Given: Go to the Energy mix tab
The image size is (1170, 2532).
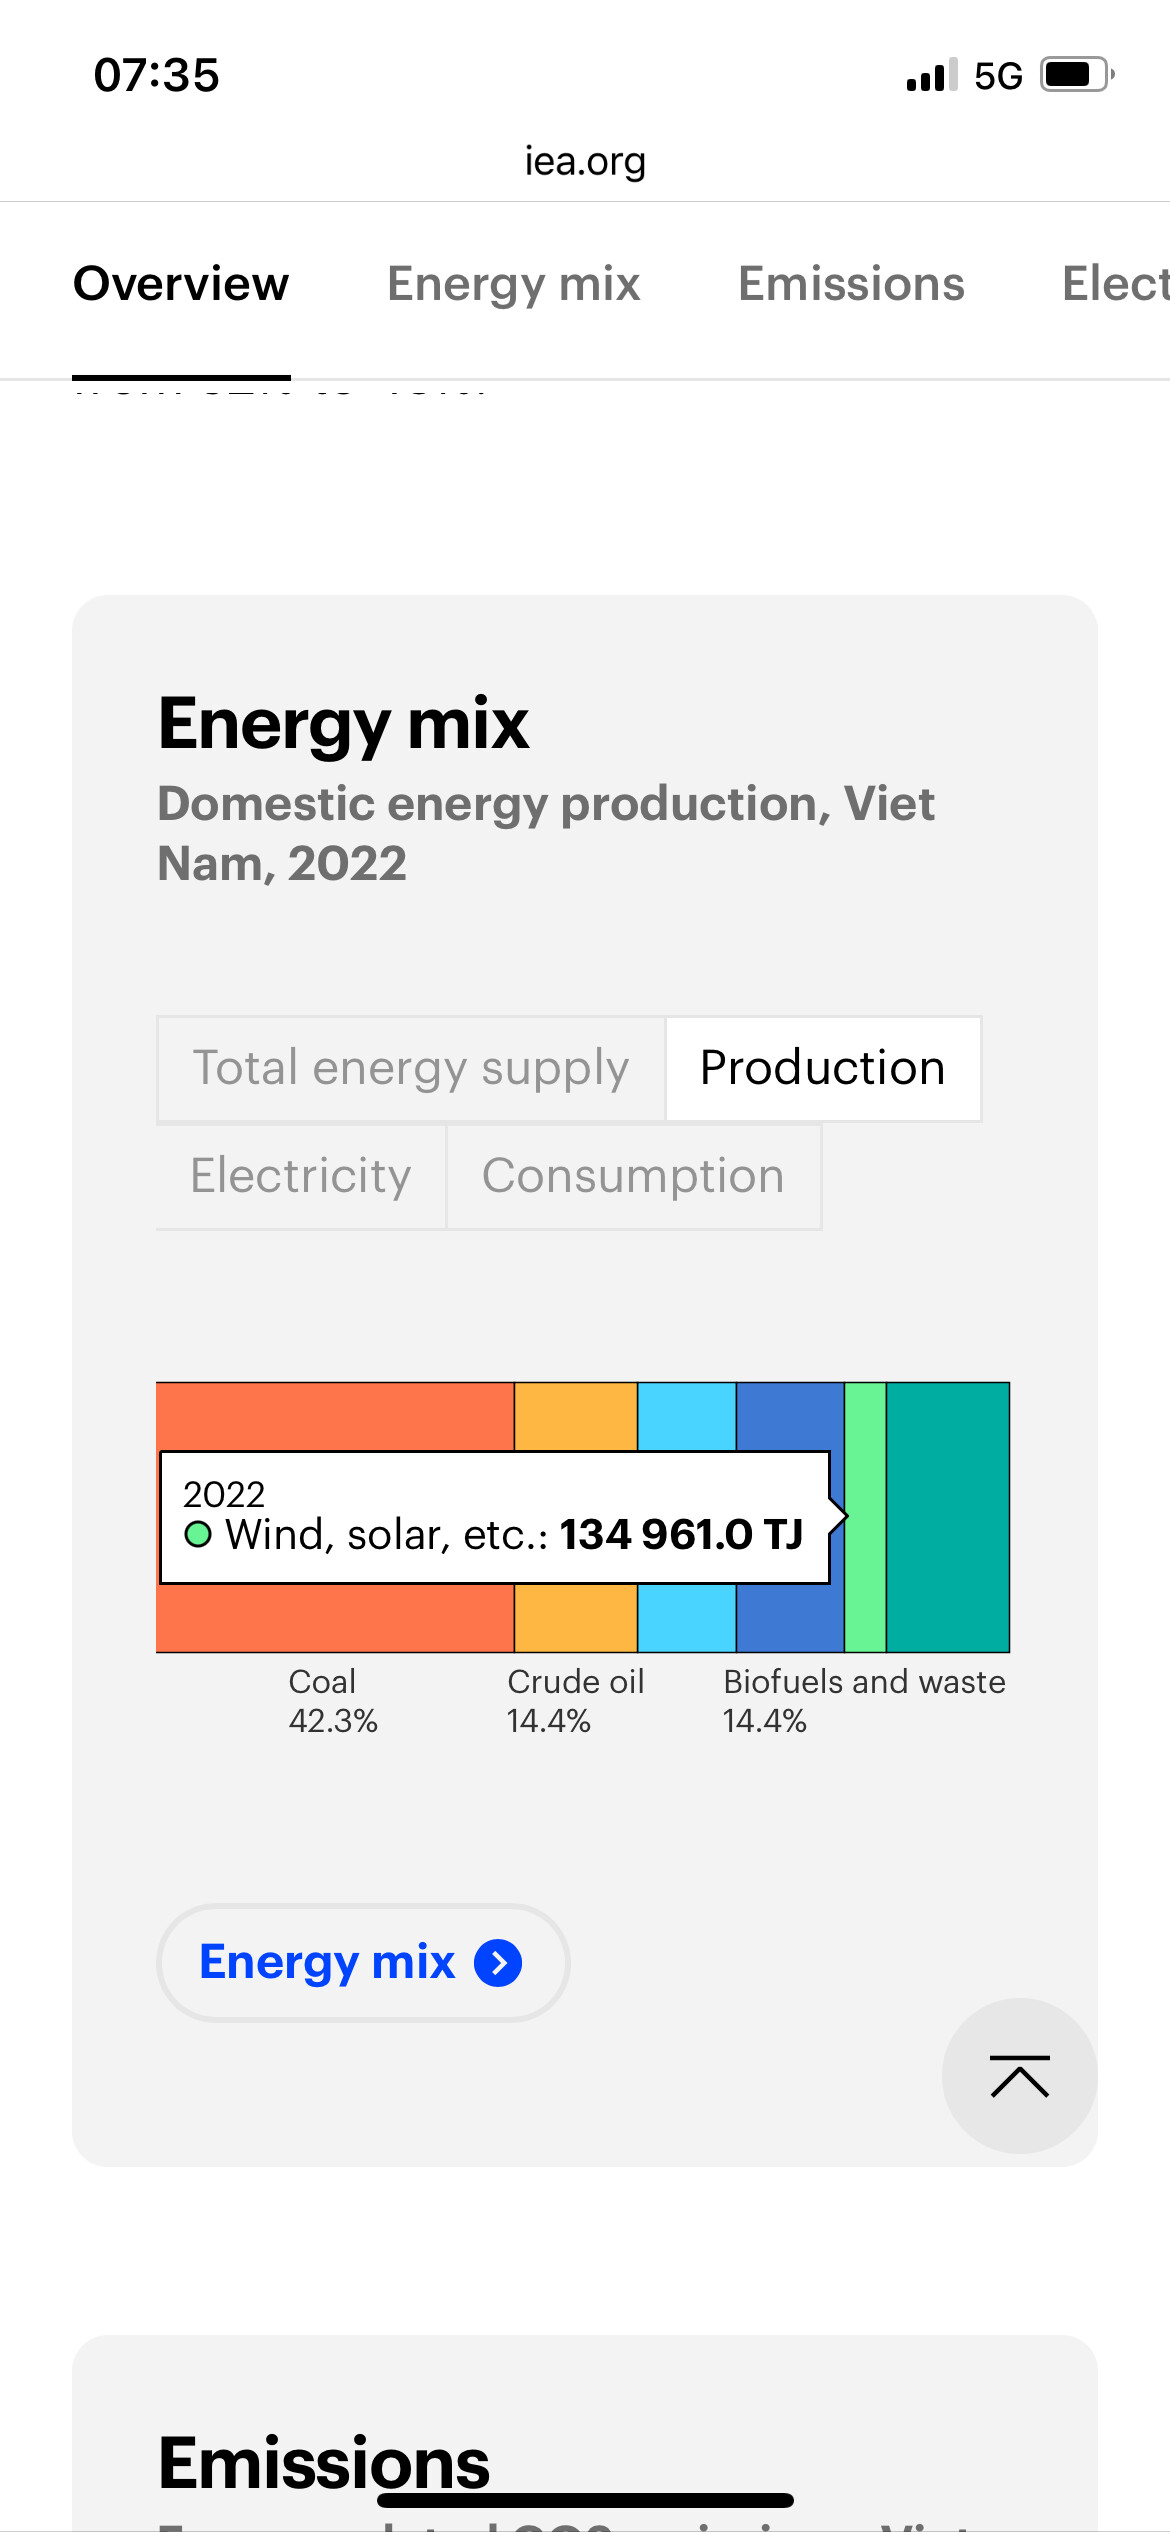Looking at the screenshot, I should pyautogui.click(x=513, y=284).
